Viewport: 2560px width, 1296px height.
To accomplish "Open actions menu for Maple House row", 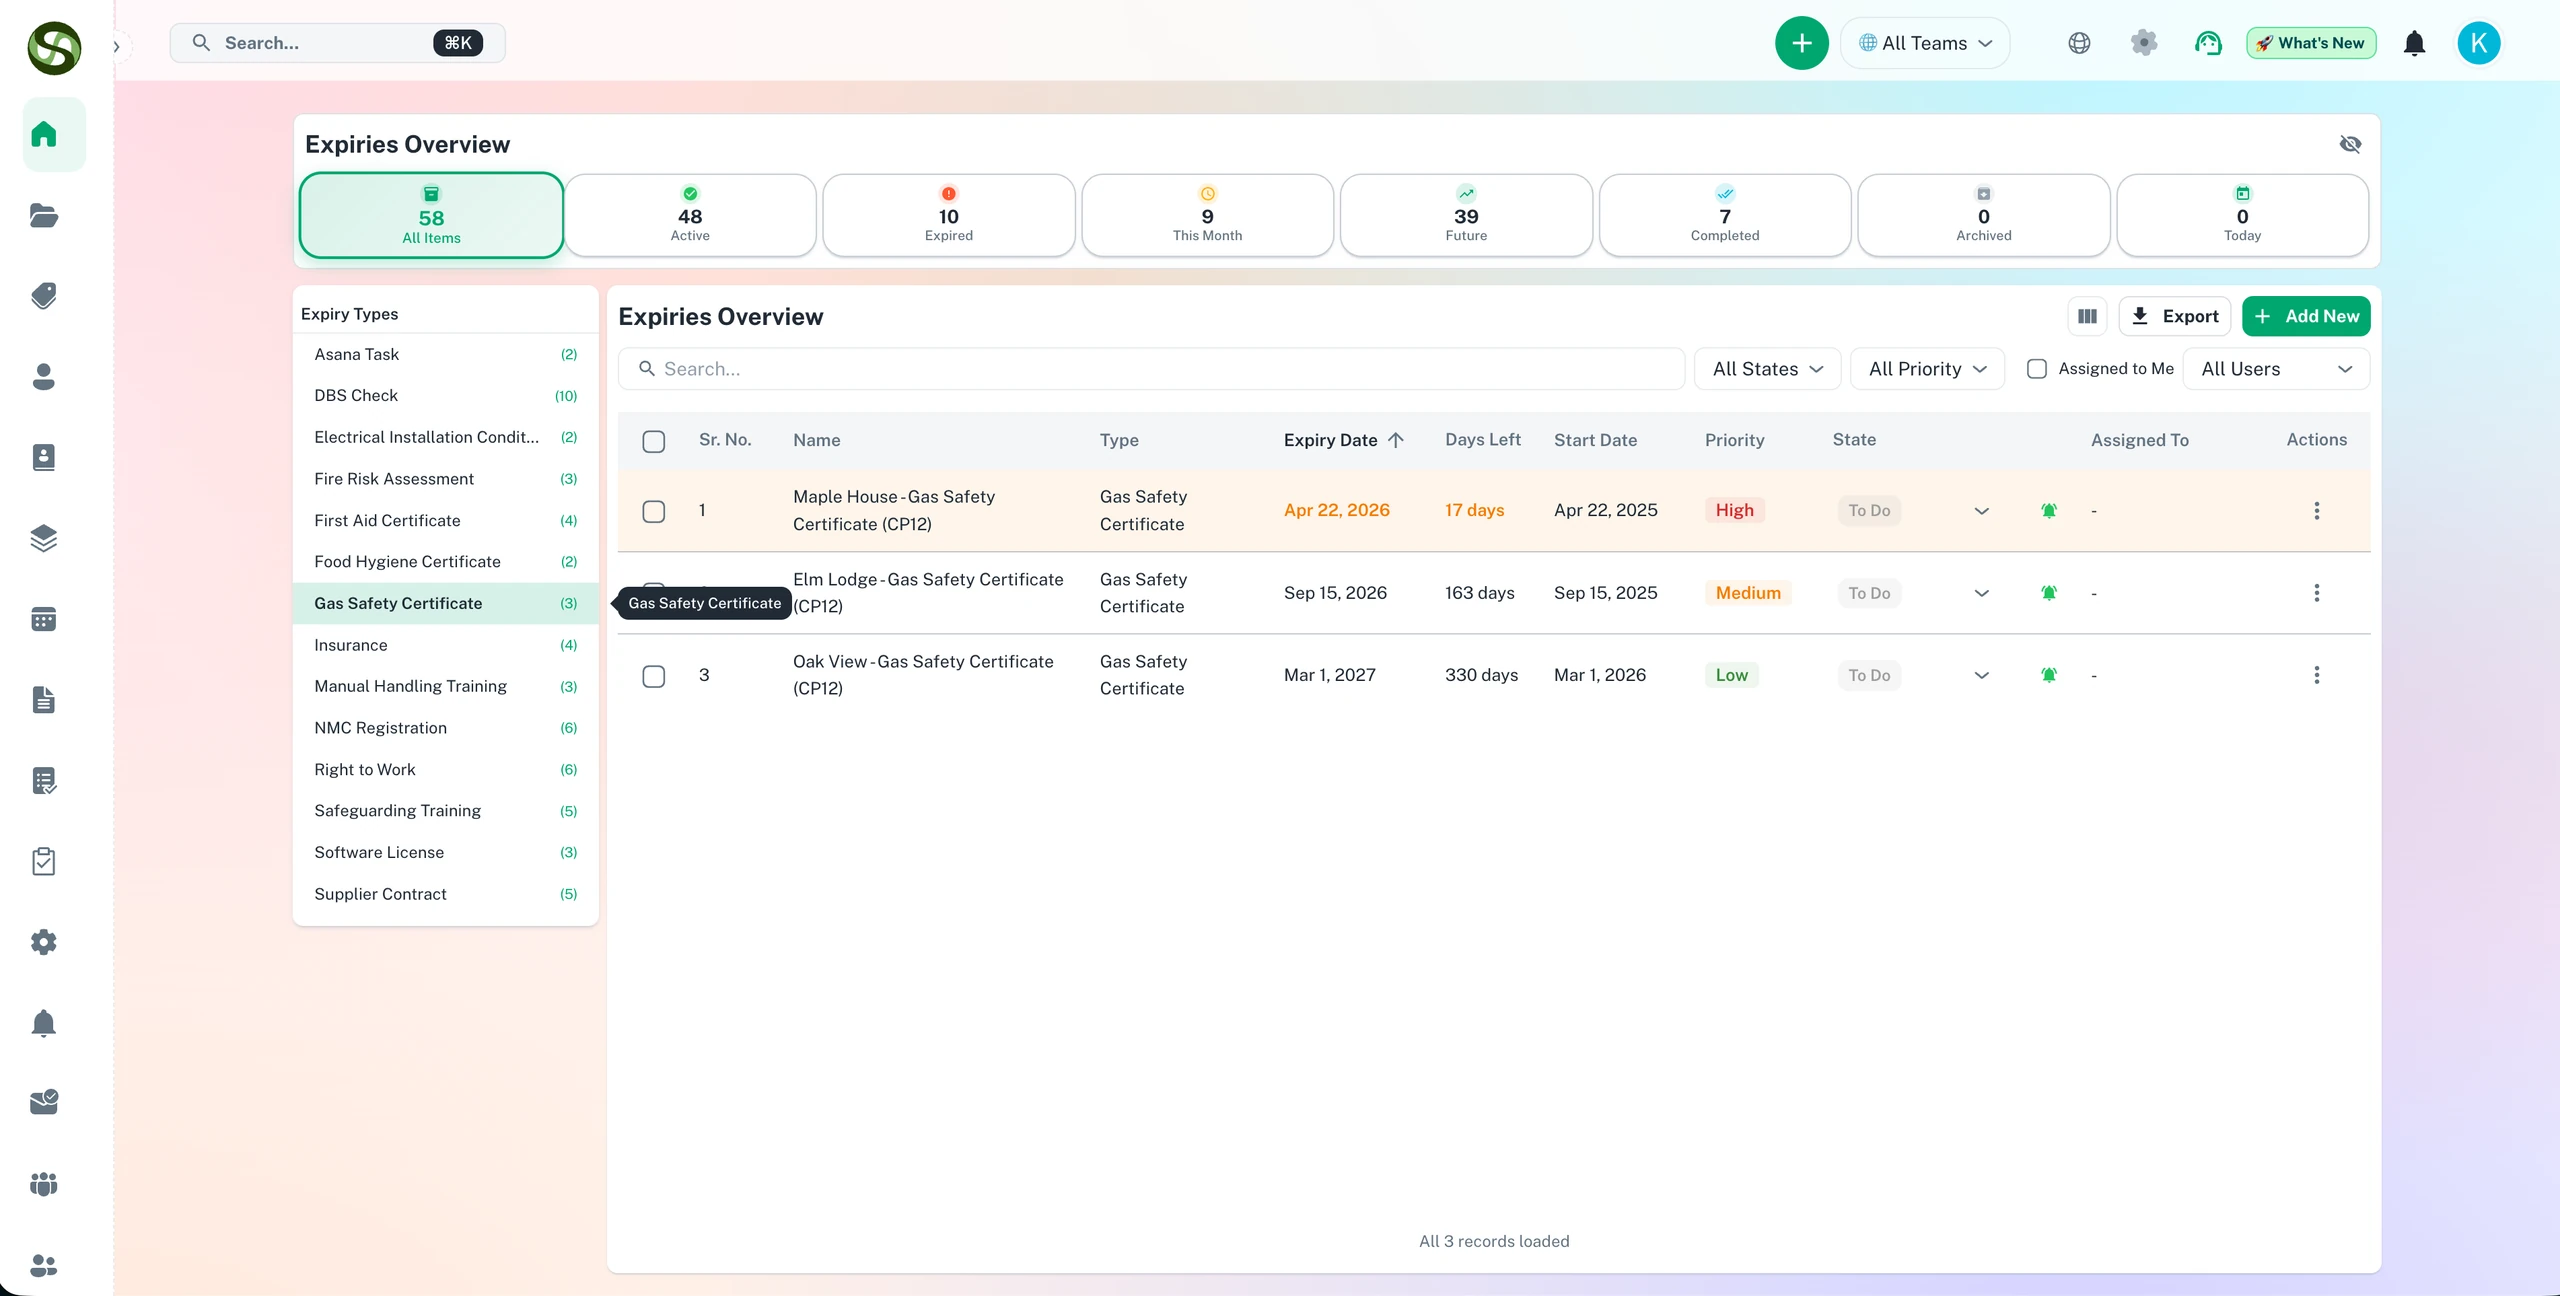I will point(2317,511).
